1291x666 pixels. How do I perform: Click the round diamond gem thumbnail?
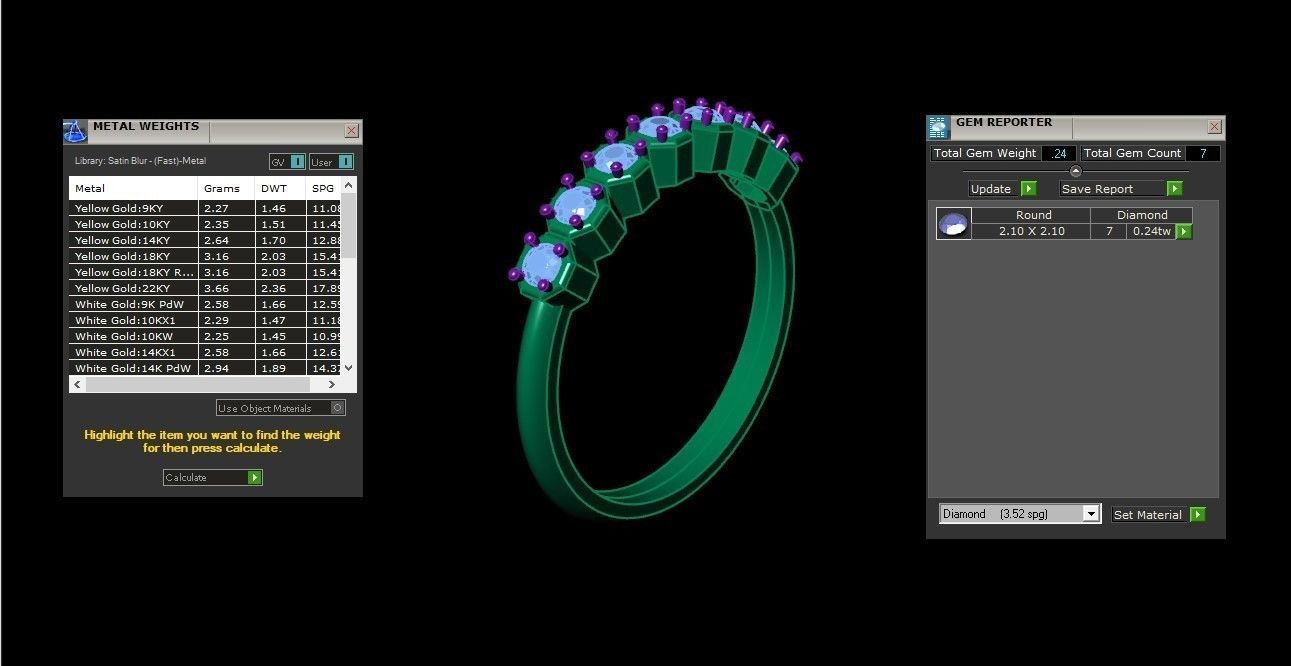click(x=953, y=224)
